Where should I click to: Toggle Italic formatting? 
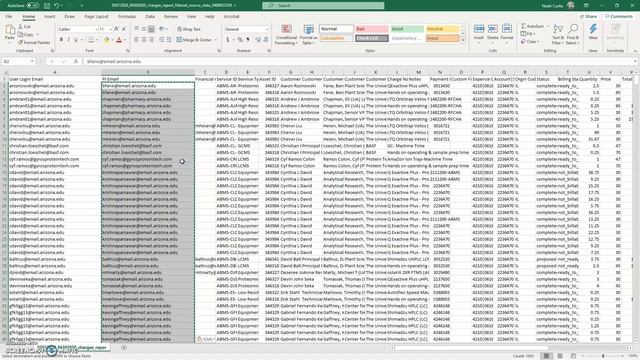click(69, 40)
